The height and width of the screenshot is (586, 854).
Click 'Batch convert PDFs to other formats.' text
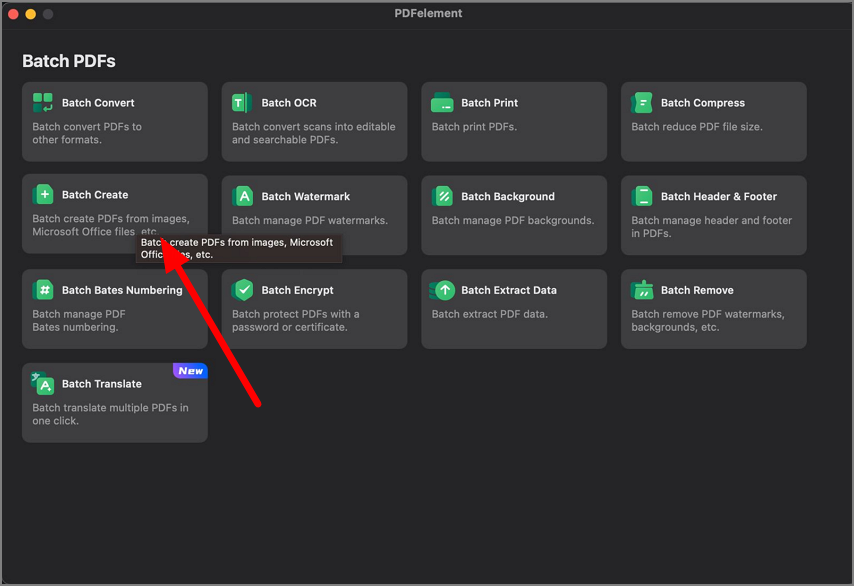pos(87,133)
